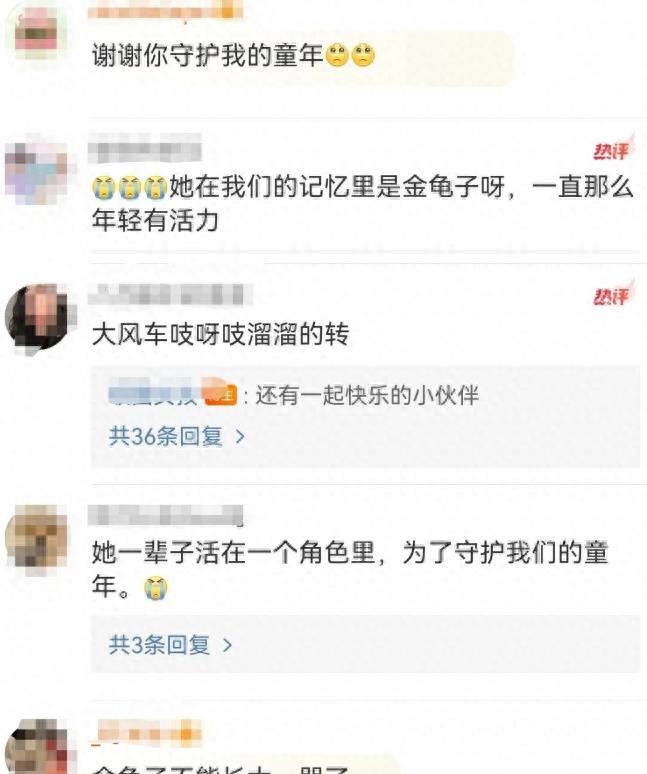Open blurred username above 谢谢你守护我的童年
This screenshot has height=774, width=647.
coord(165,9)
